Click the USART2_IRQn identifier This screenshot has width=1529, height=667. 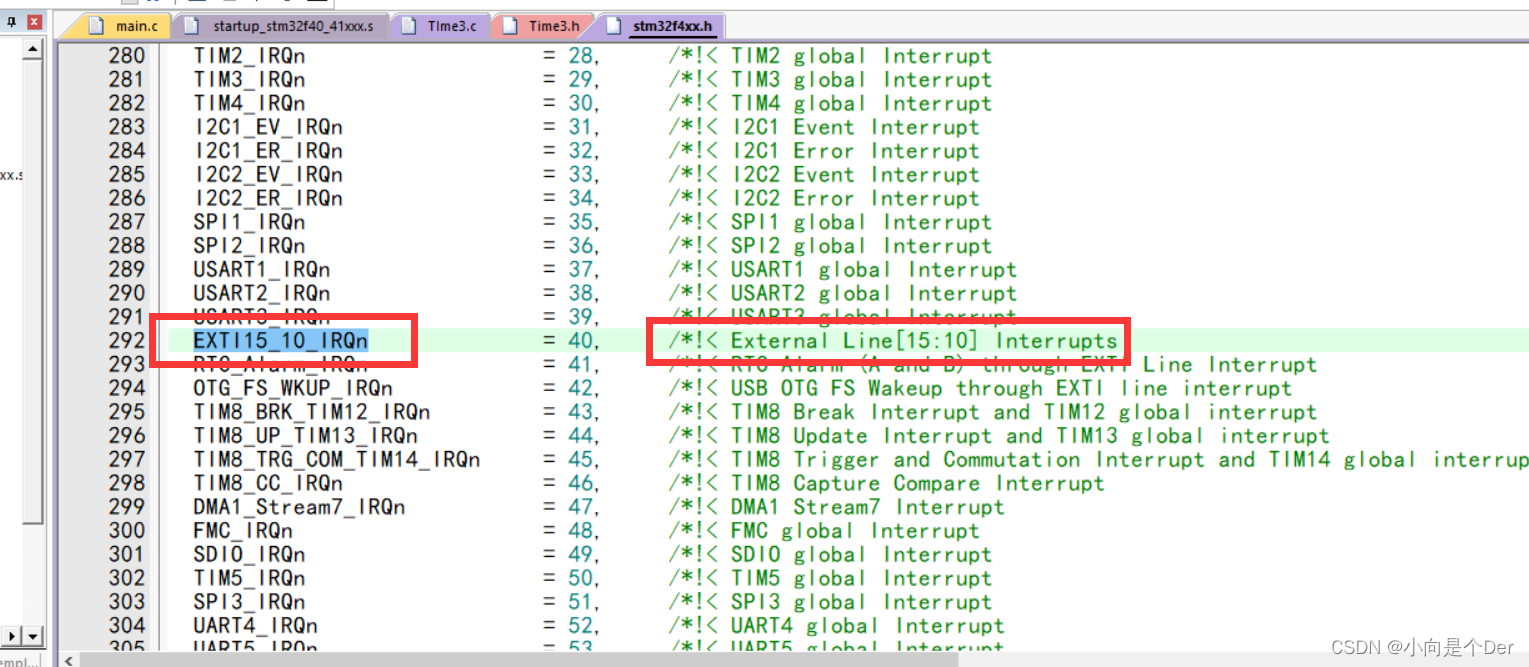[262, 294]
